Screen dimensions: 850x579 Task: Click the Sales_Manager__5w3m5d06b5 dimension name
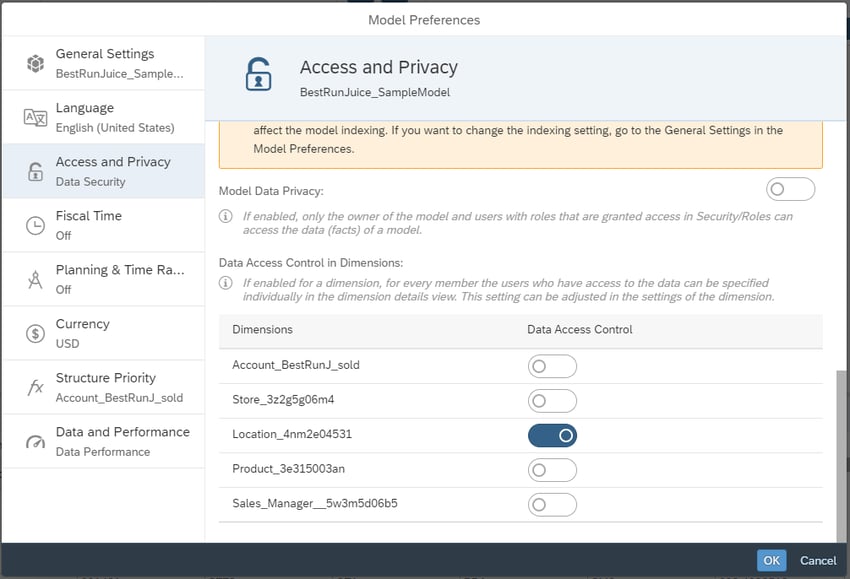tap(315, 504)
